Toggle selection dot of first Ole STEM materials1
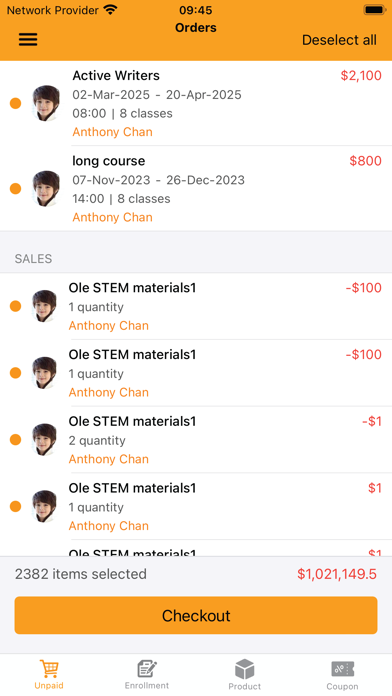392x696 pixels. pyautogui.click(x=16, y=306)
